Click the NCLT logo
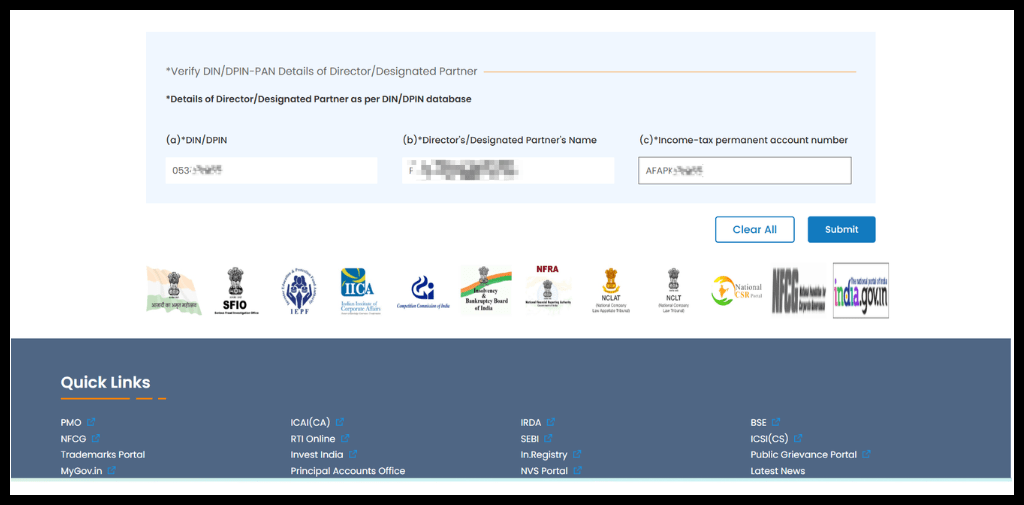This screenshot has width=1024, height=505. [x=673, y=289]
